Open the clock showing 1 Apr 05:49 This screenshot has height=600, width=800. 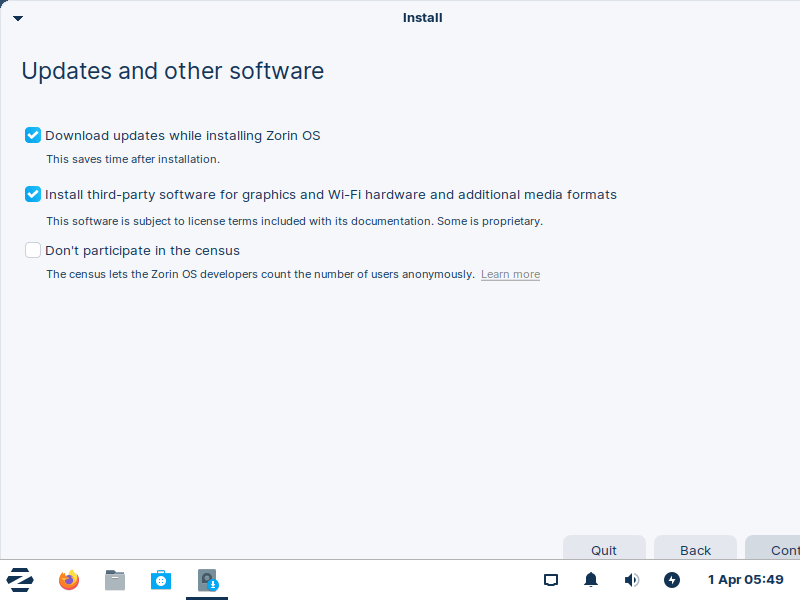745,580
